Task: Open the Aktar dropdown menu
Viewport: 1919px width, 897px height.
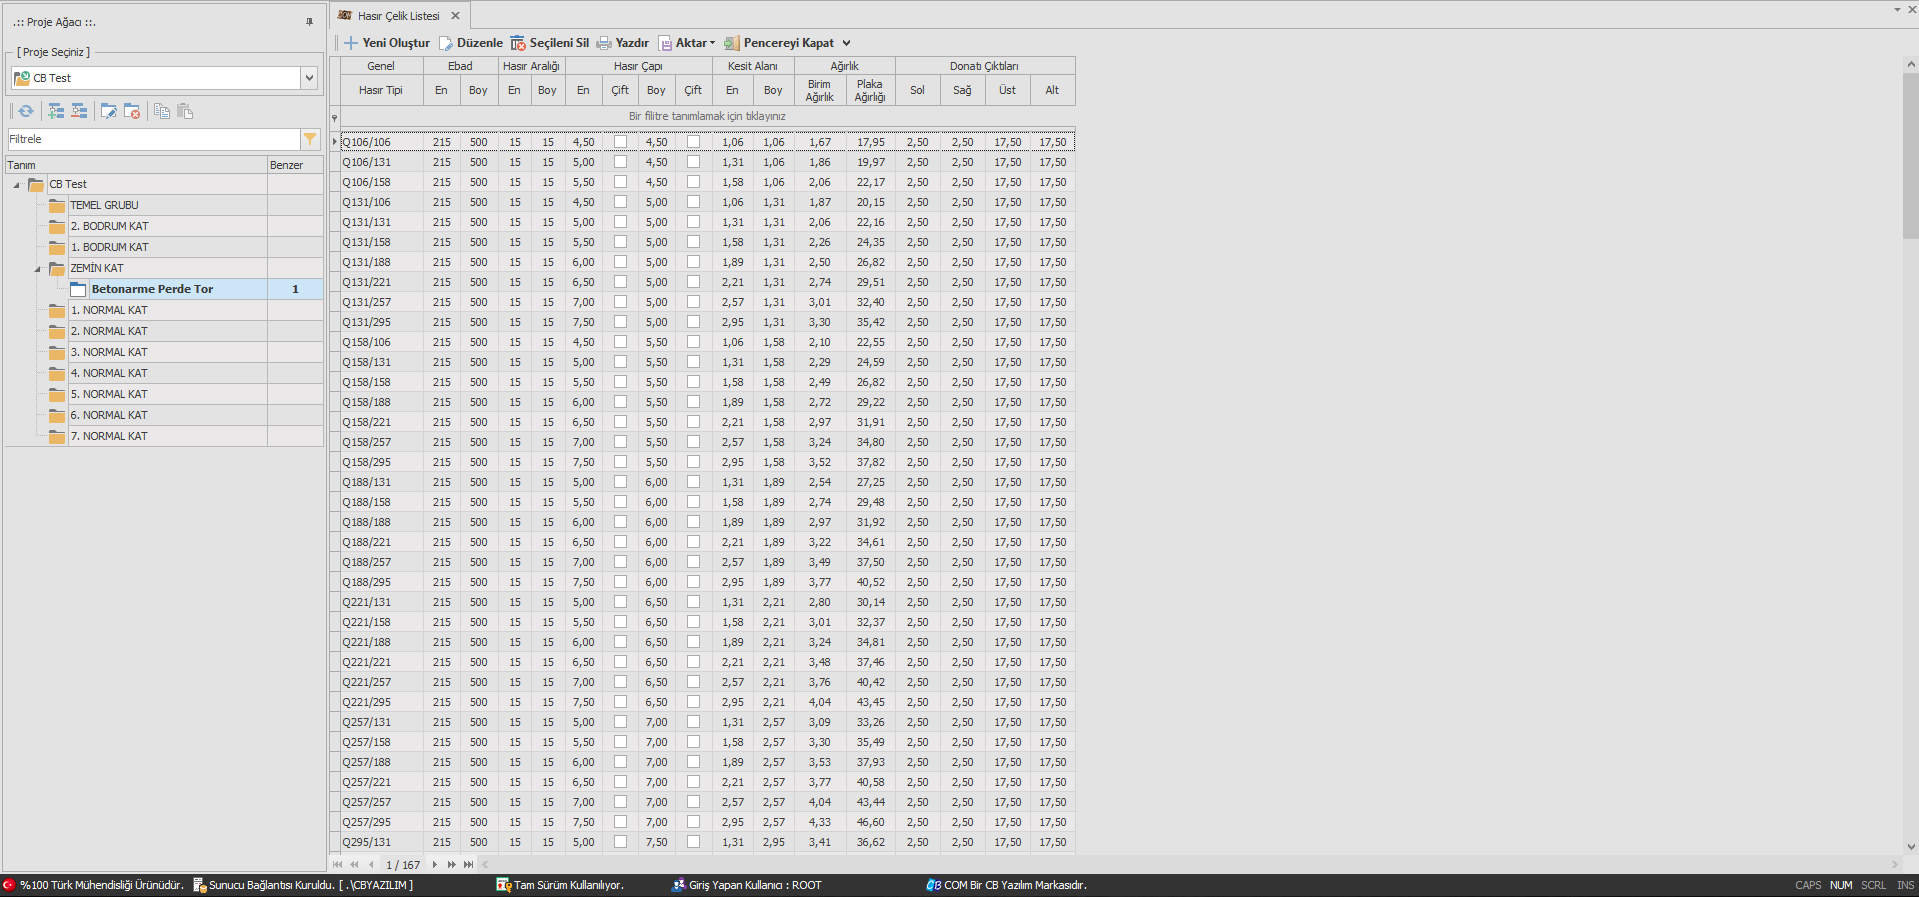Action: [x=712, y=43]
